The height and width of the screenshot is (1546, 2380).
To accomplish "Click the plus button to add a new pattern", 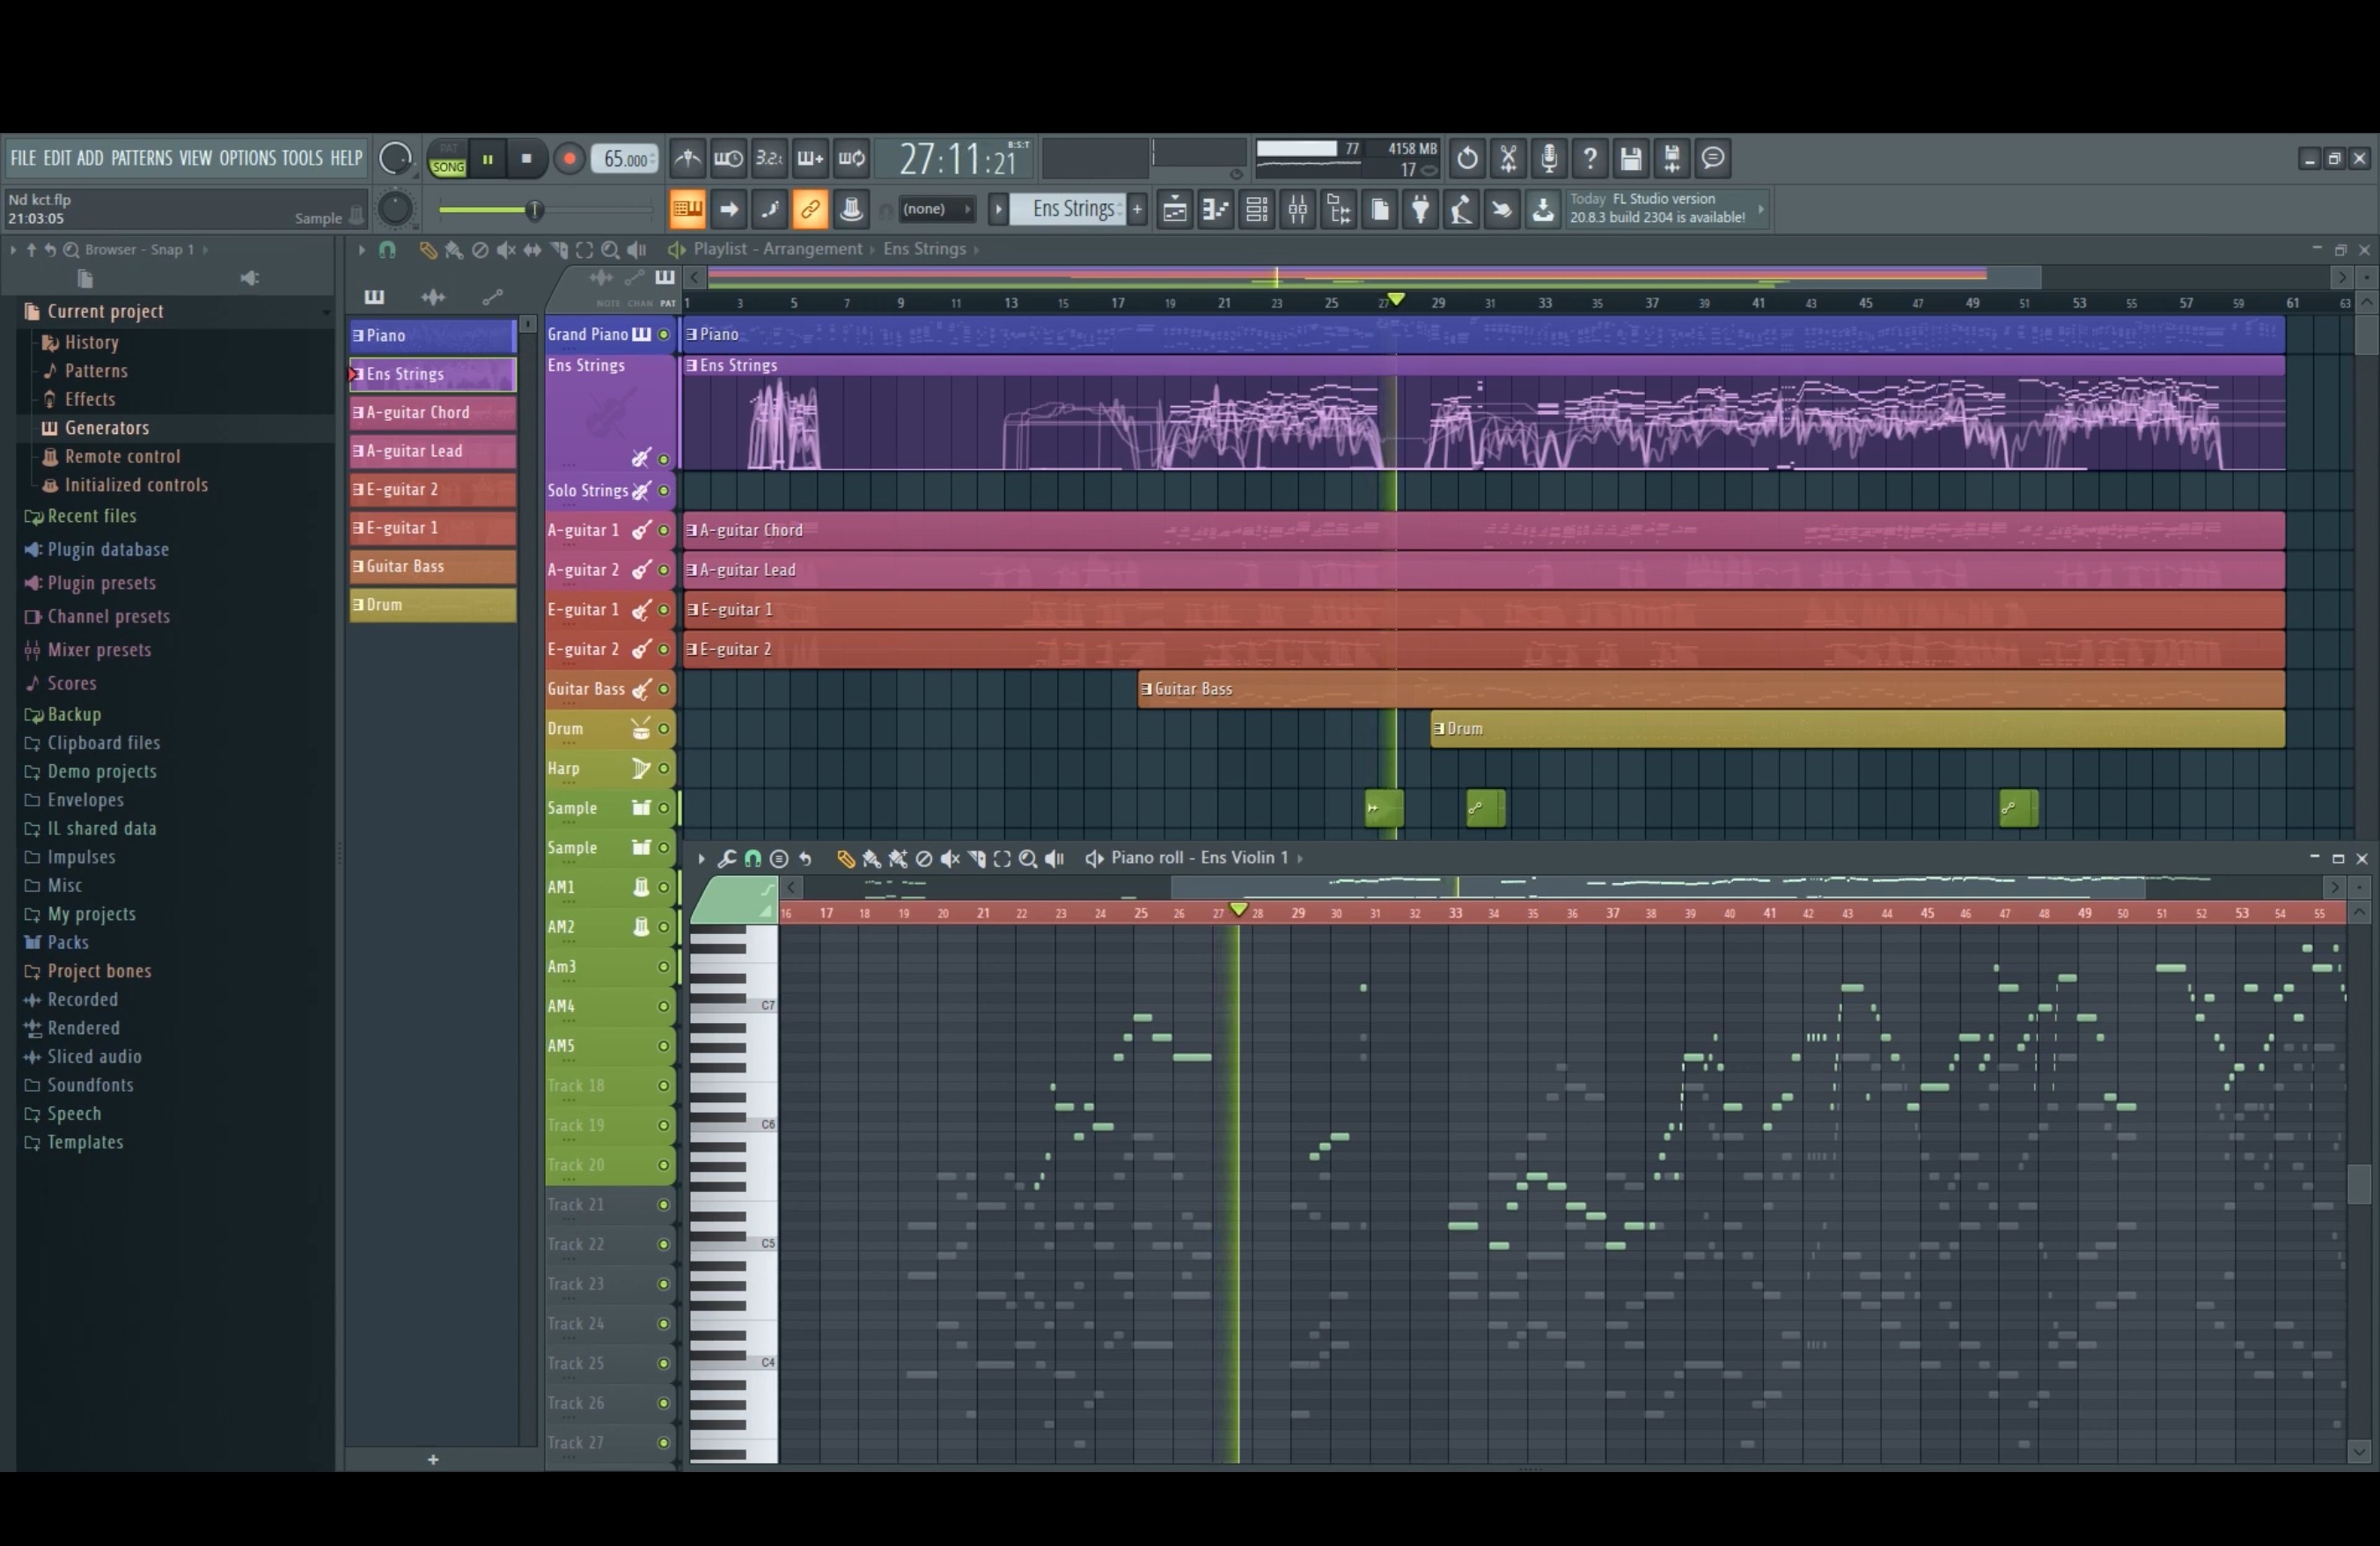I will click(x=1138, y=209).
